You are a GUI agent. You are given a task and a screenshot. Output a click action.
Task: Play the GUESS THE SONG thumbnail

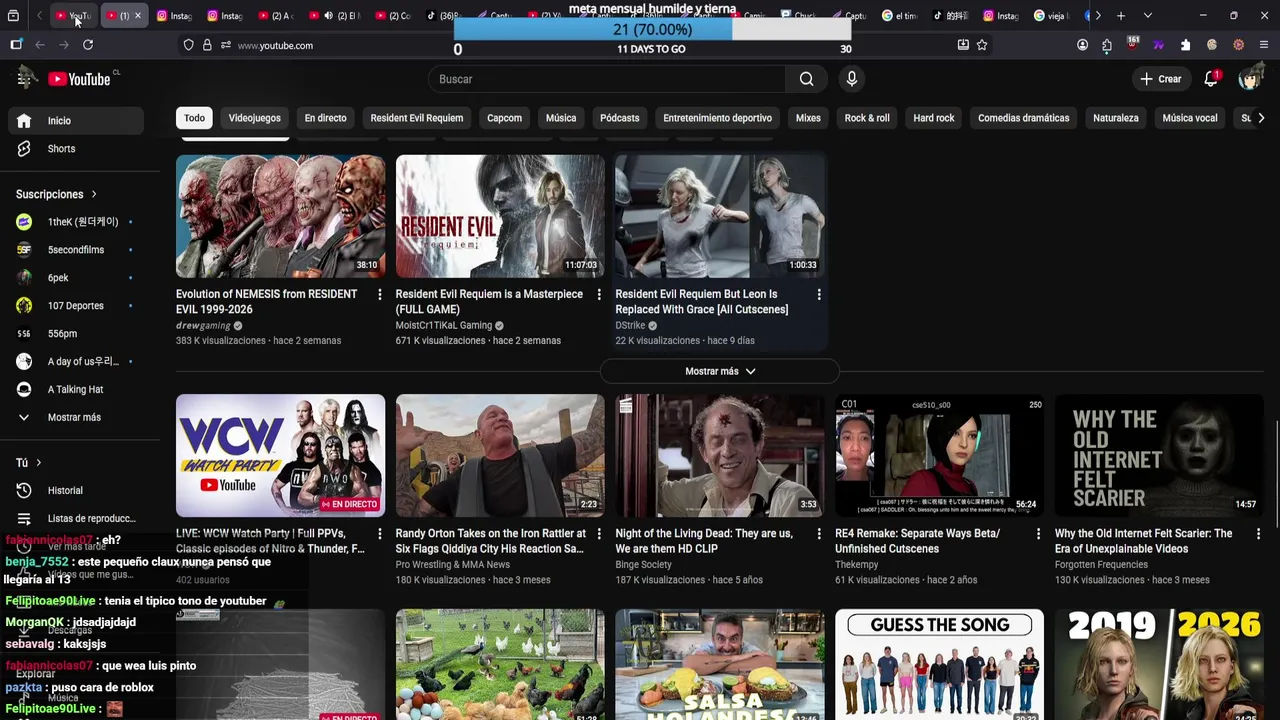click(x=939, y=664)
